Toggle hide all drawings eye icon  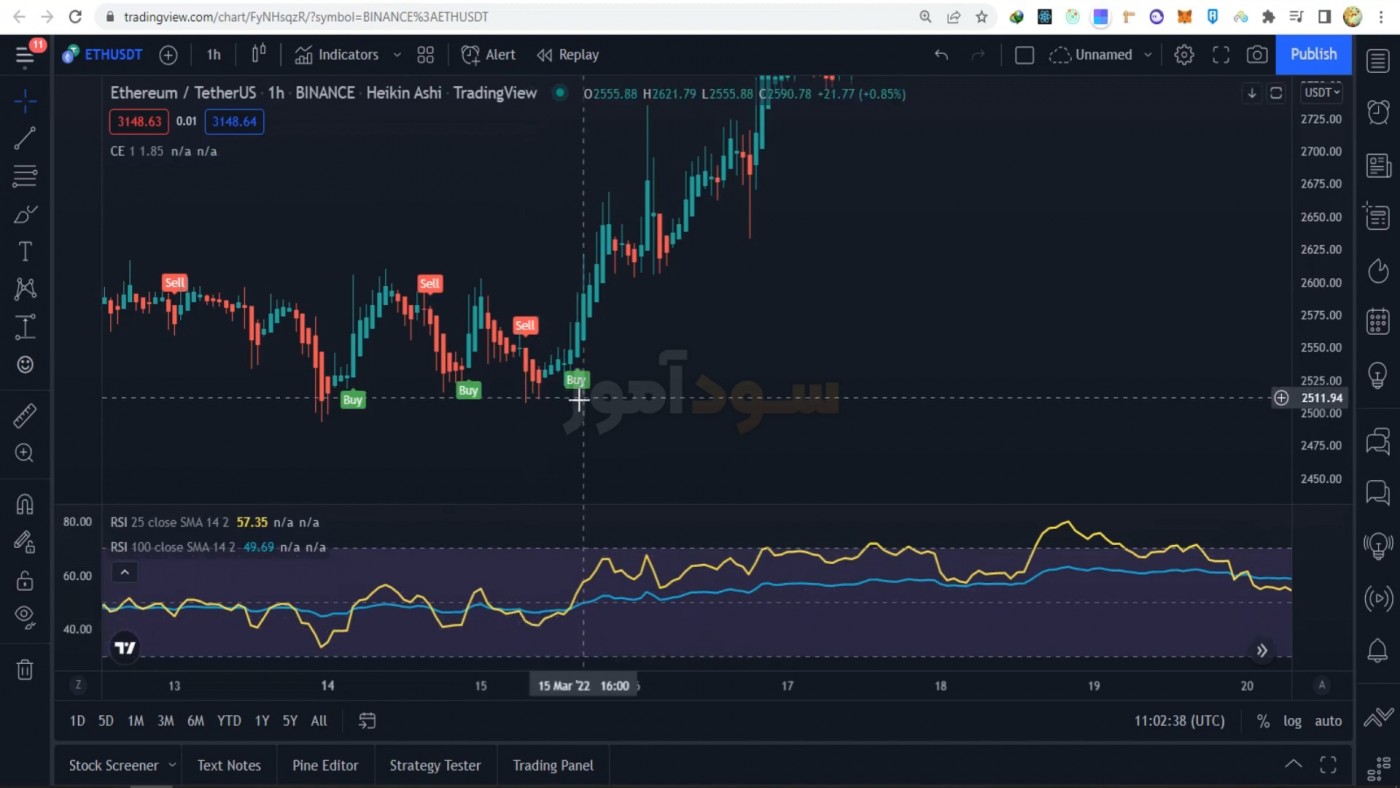[25, 617]
